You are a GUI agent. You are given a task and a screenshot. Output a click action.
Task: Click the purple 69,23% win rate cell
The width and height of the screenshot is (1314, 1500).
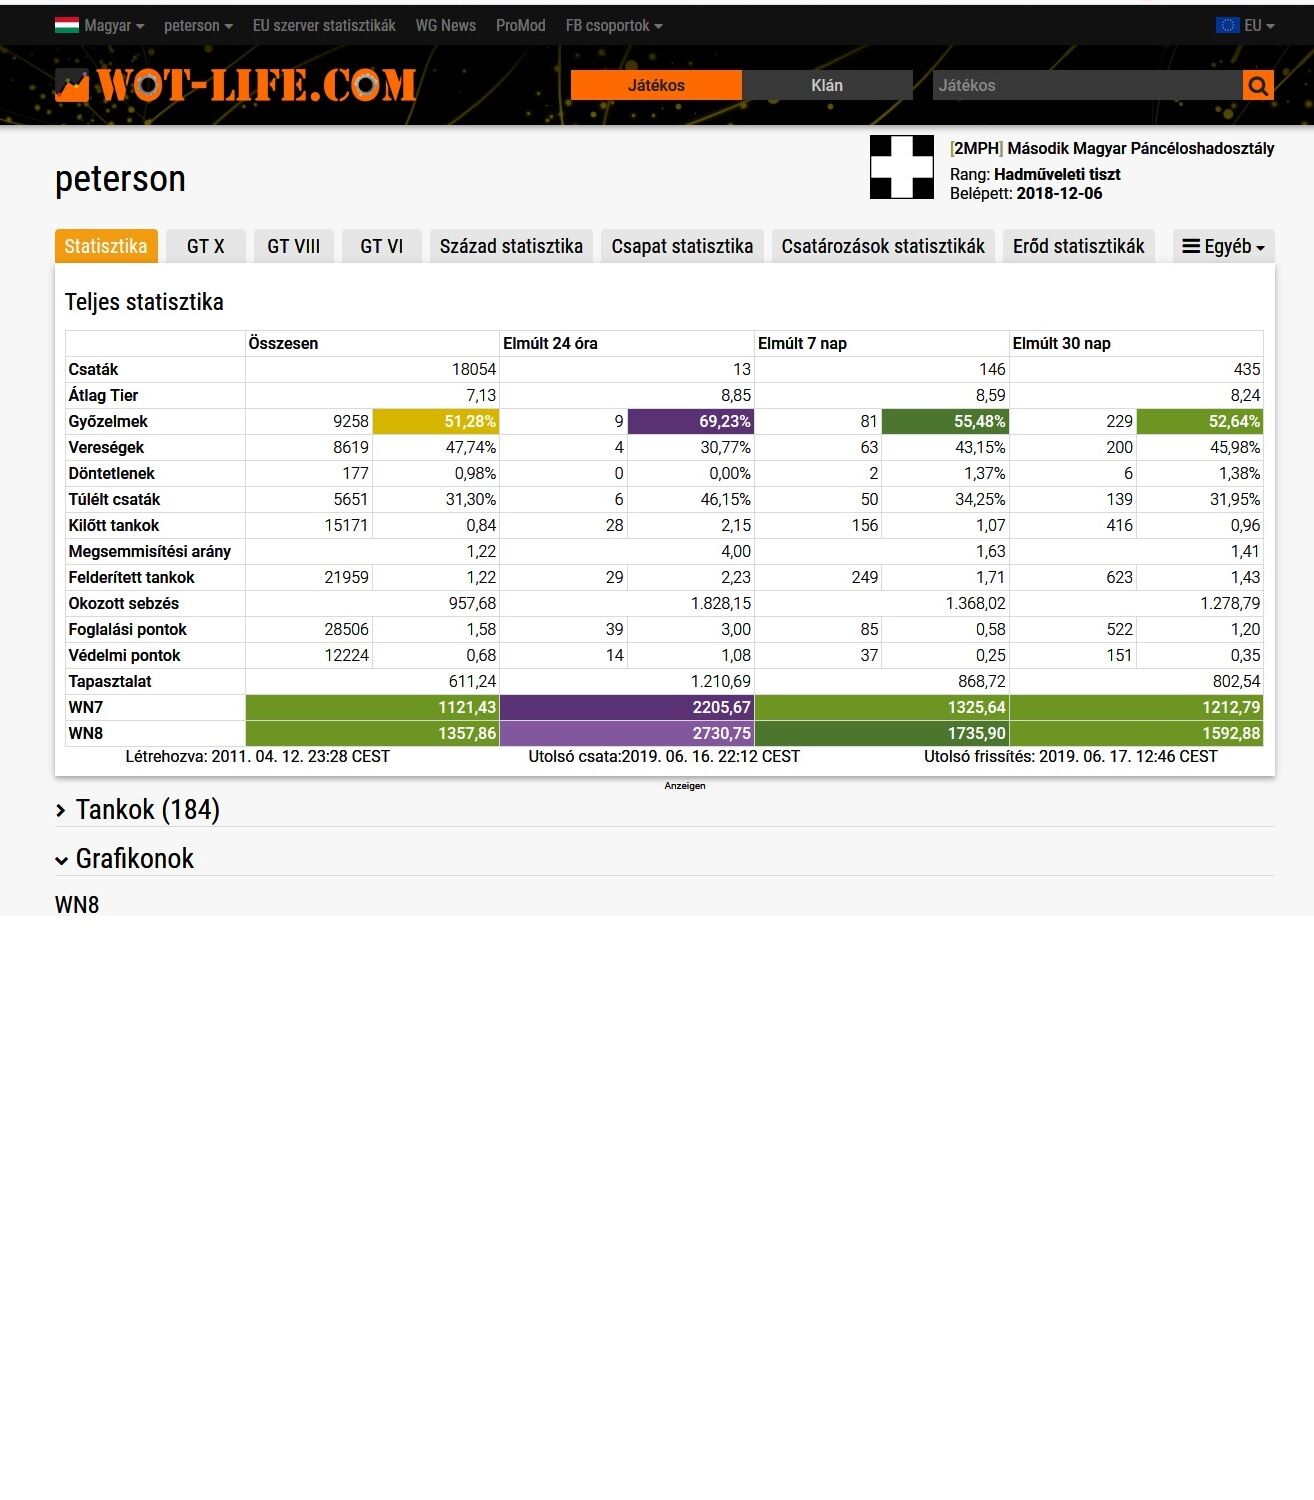(690, 421)
